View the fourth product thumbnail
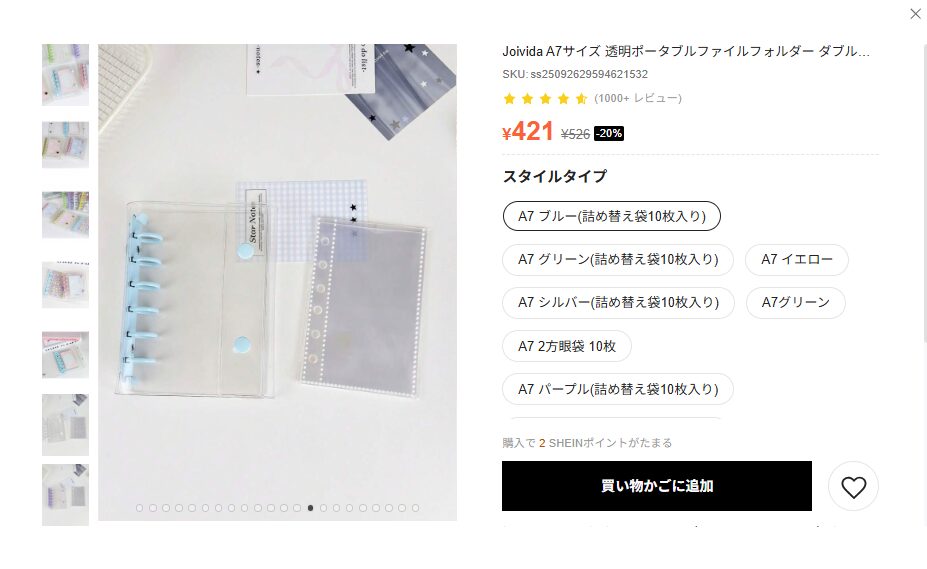 point(66,284)
